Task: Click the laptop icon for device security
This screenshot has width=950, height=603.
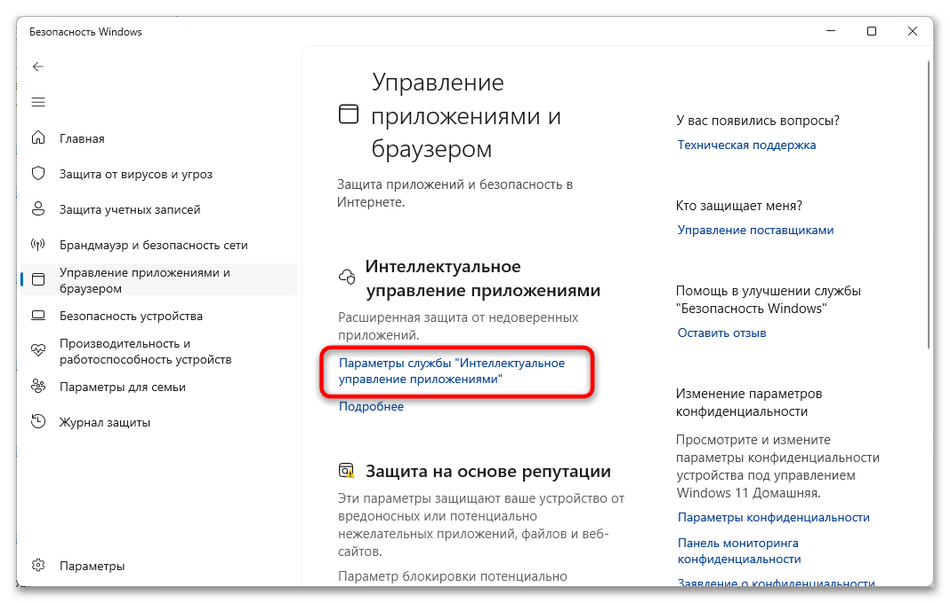Action: coord(38,316)
